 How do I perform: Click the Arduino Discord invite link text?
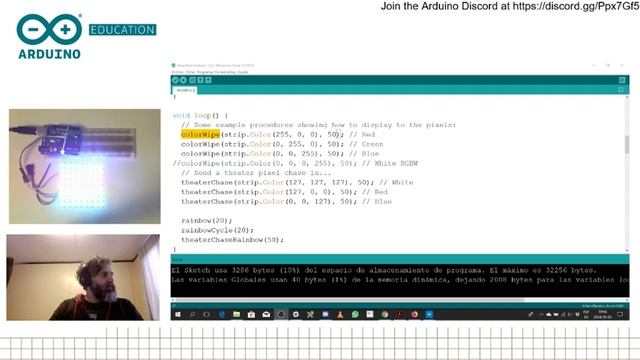510,6
